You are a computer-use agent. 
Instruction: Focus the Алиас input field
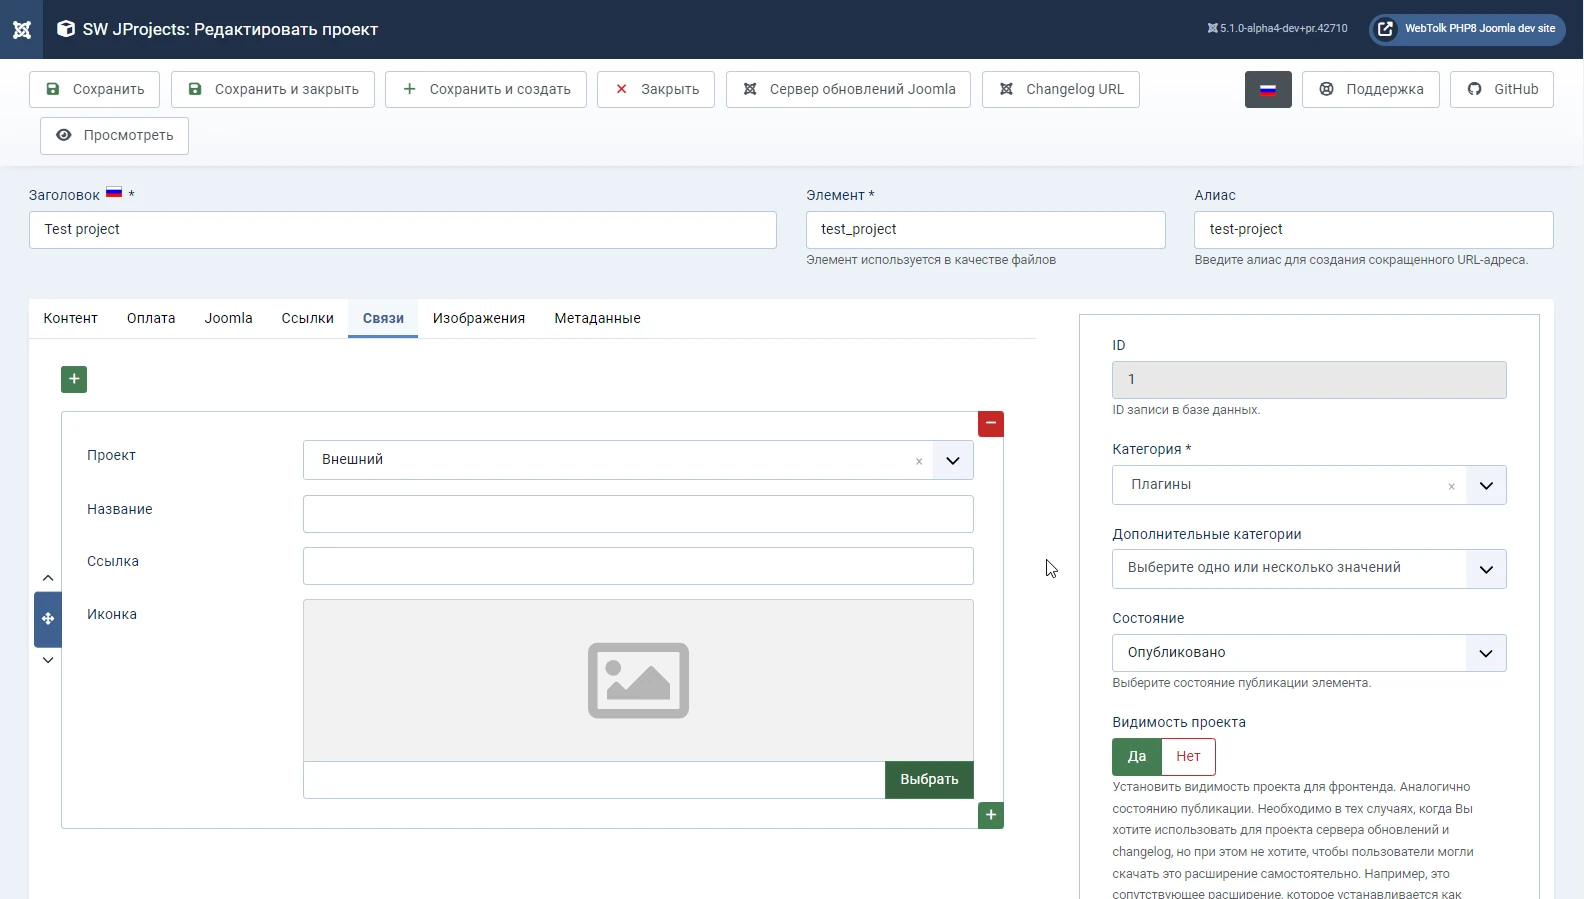pos(1373,229)
